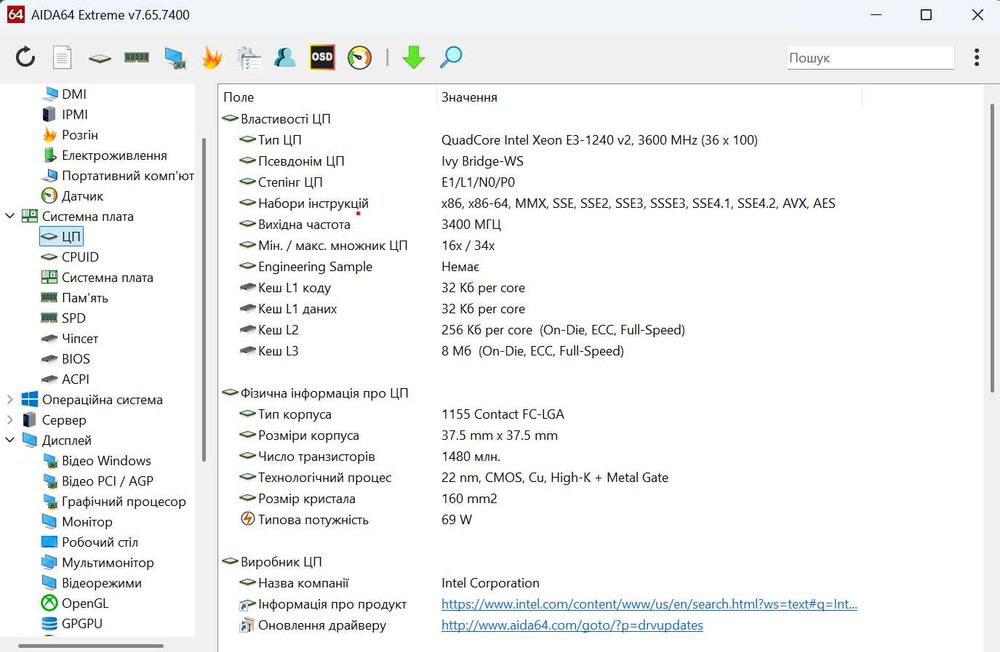
Task: Select CPUID tree item
Action: [x=70, y=257]
